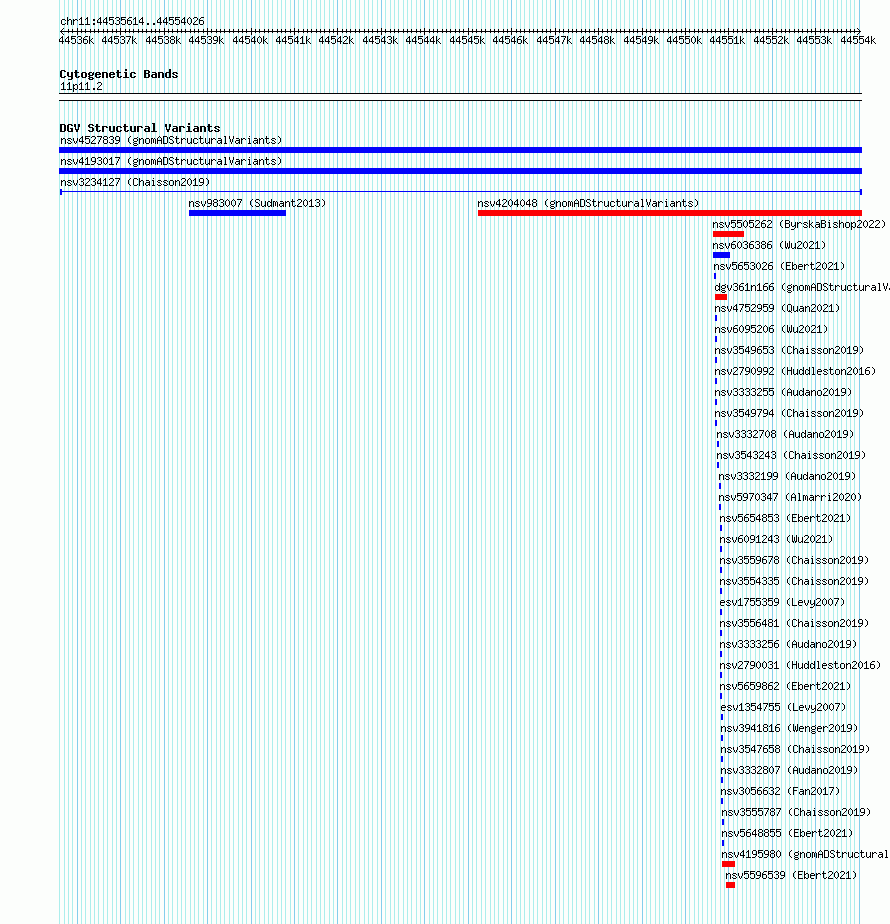Open nsv6036386 (Wu2021) variant
The image size is (890, 924).
pos(769,245)
